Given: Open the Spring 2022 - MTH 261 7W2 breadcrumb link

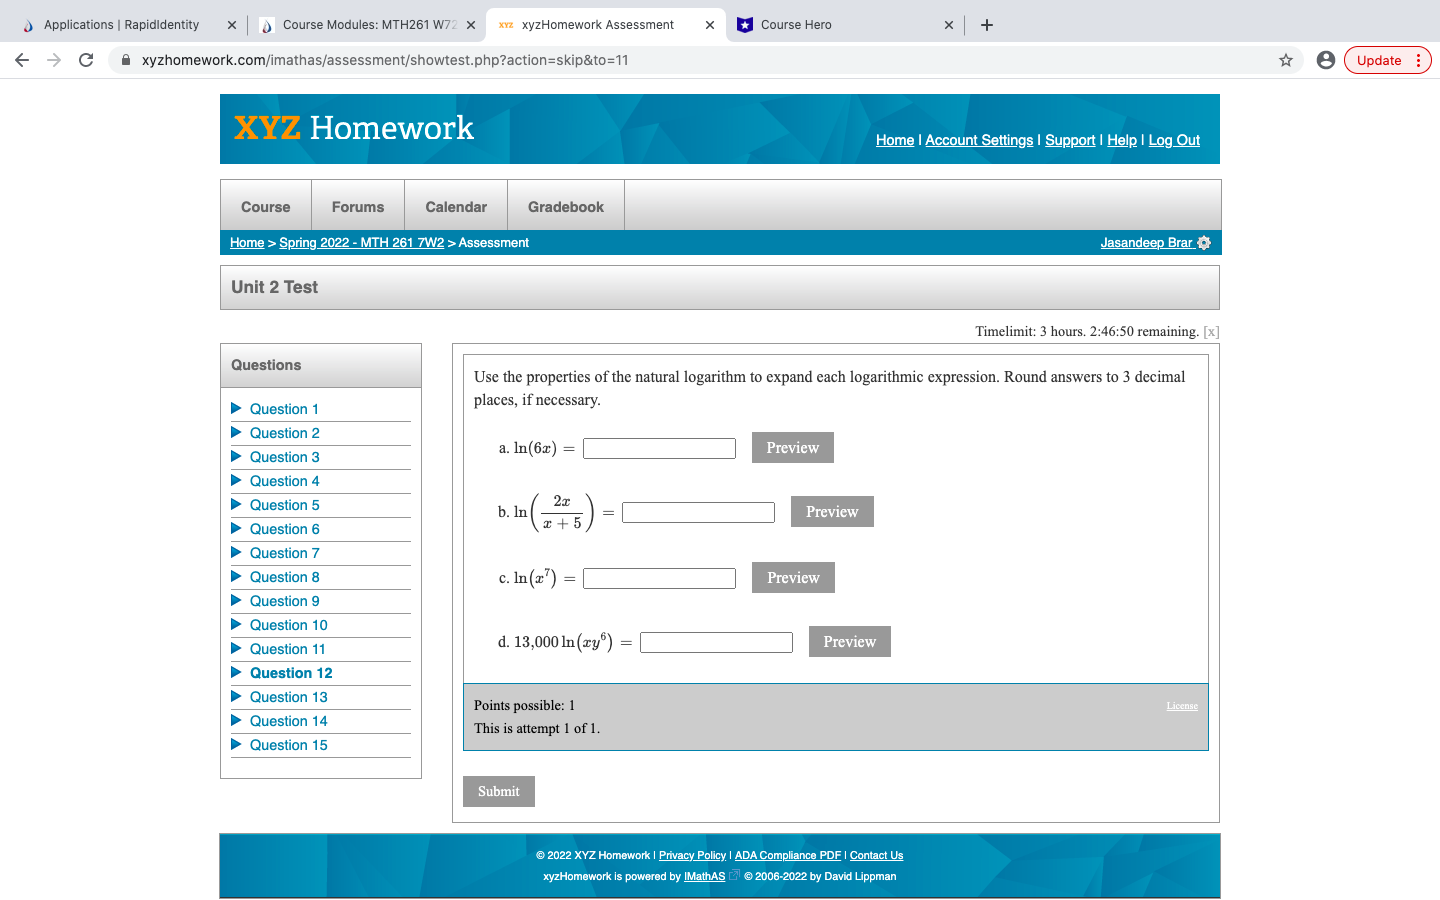Looking at the screenshot, I should [x=362, y=242].
